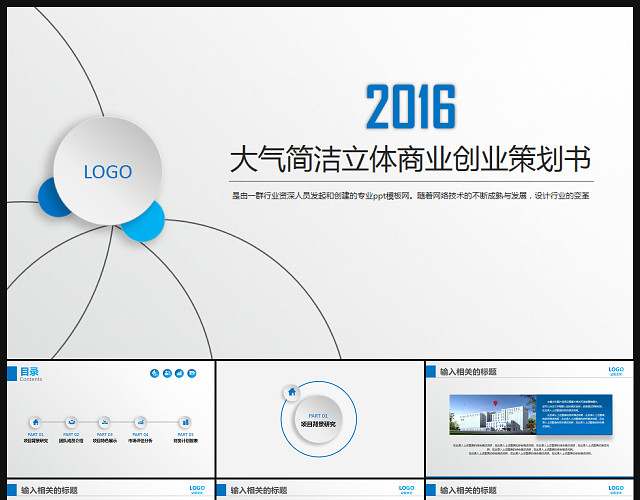Click the LOGO mark on the building slide
This screenshot has width=640, height=500.
pyautogui.click(x=616, y=371)
